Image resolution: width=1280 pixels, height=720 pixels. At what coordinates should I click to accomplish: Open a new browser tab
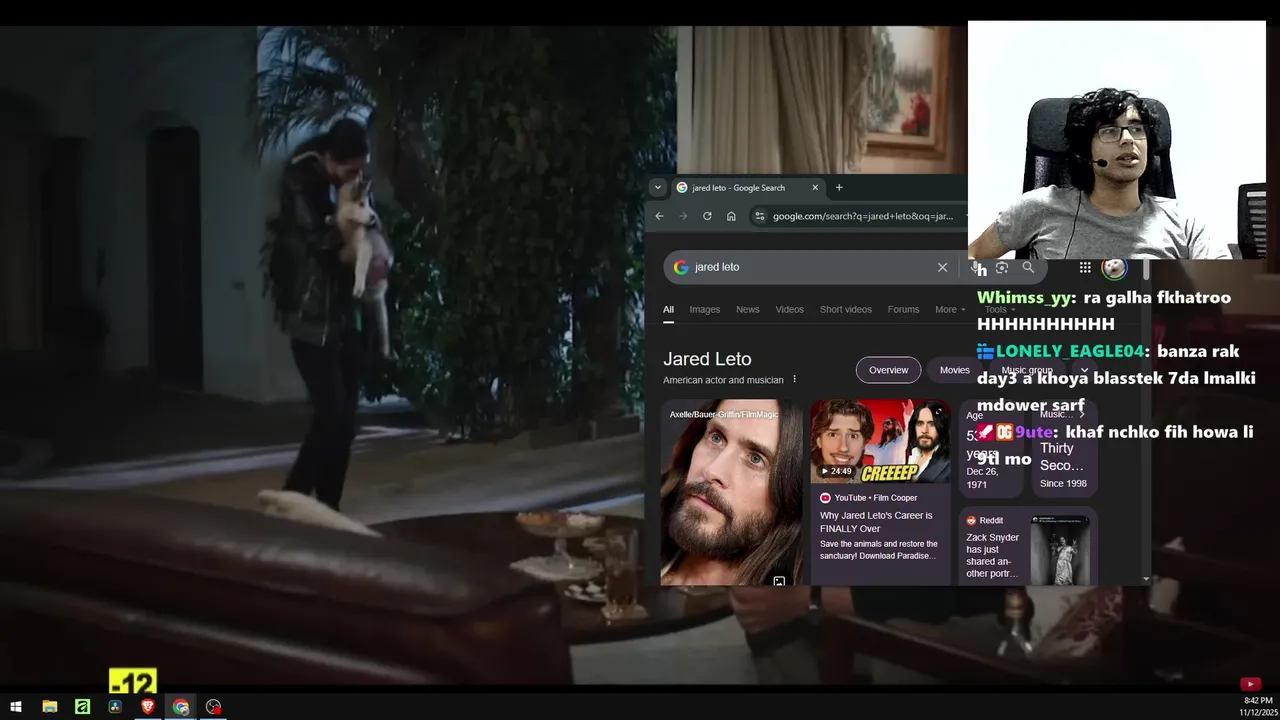pos(839,187)
